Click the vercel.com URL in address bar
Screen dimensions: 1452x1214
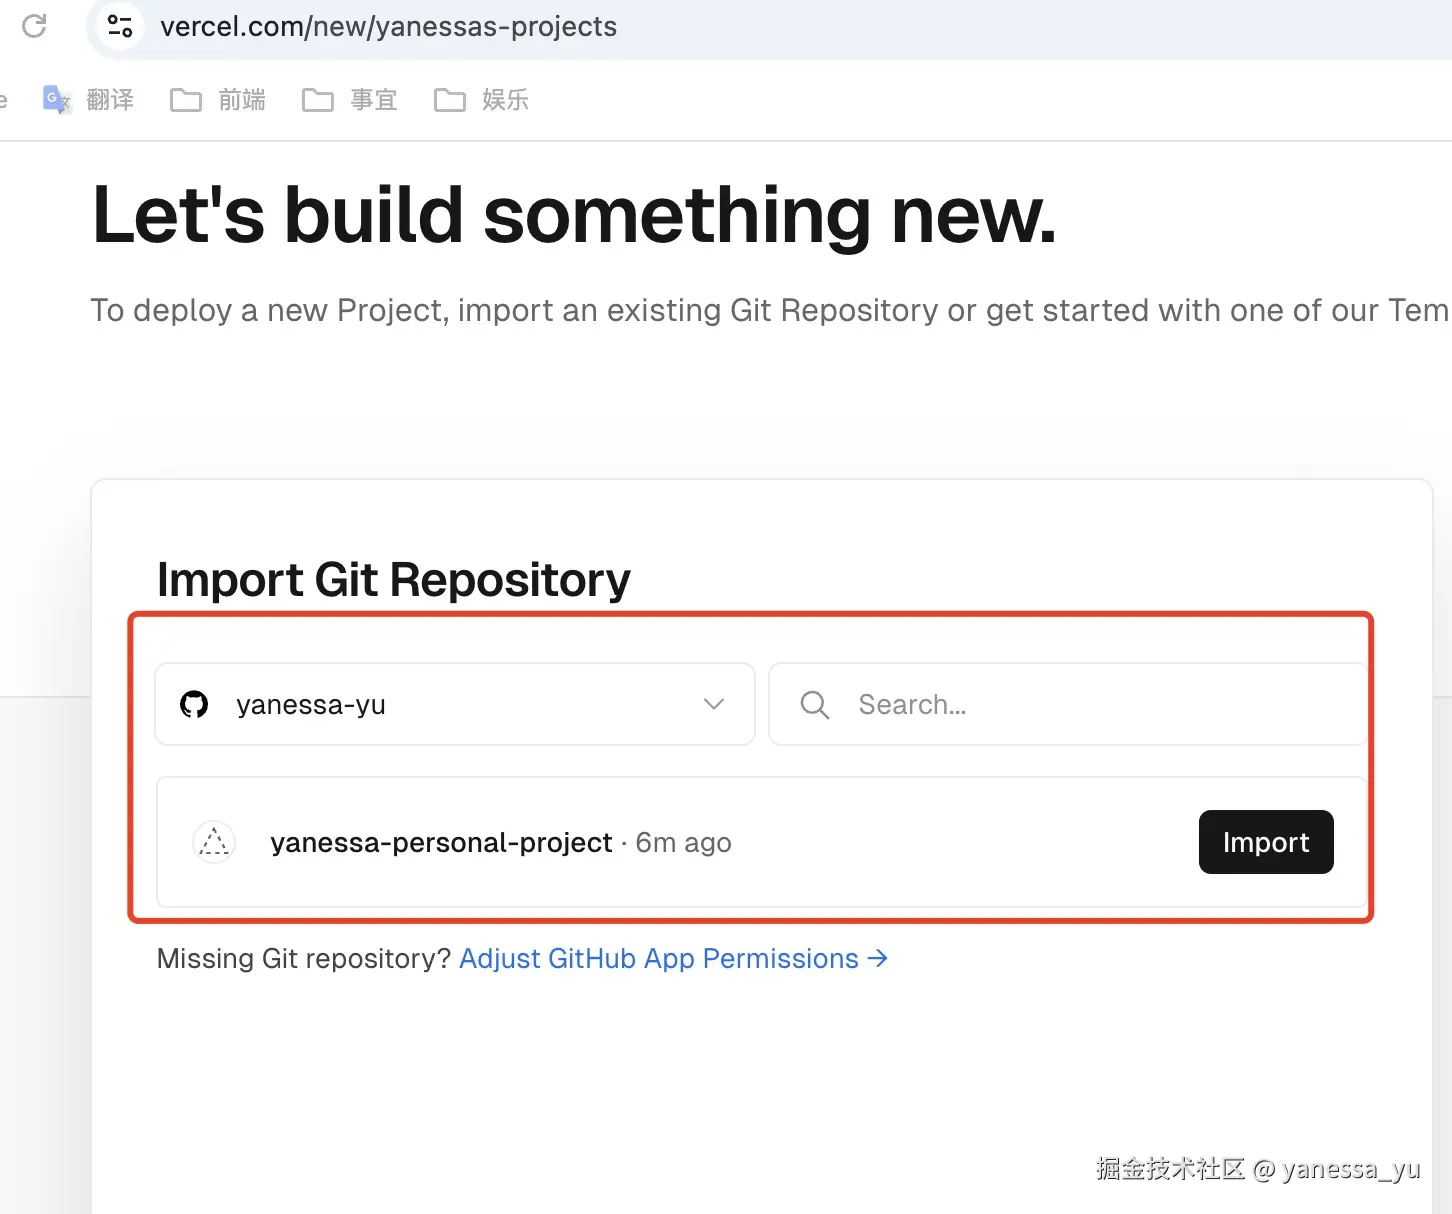pyautogui.click(x=388, y=27)
